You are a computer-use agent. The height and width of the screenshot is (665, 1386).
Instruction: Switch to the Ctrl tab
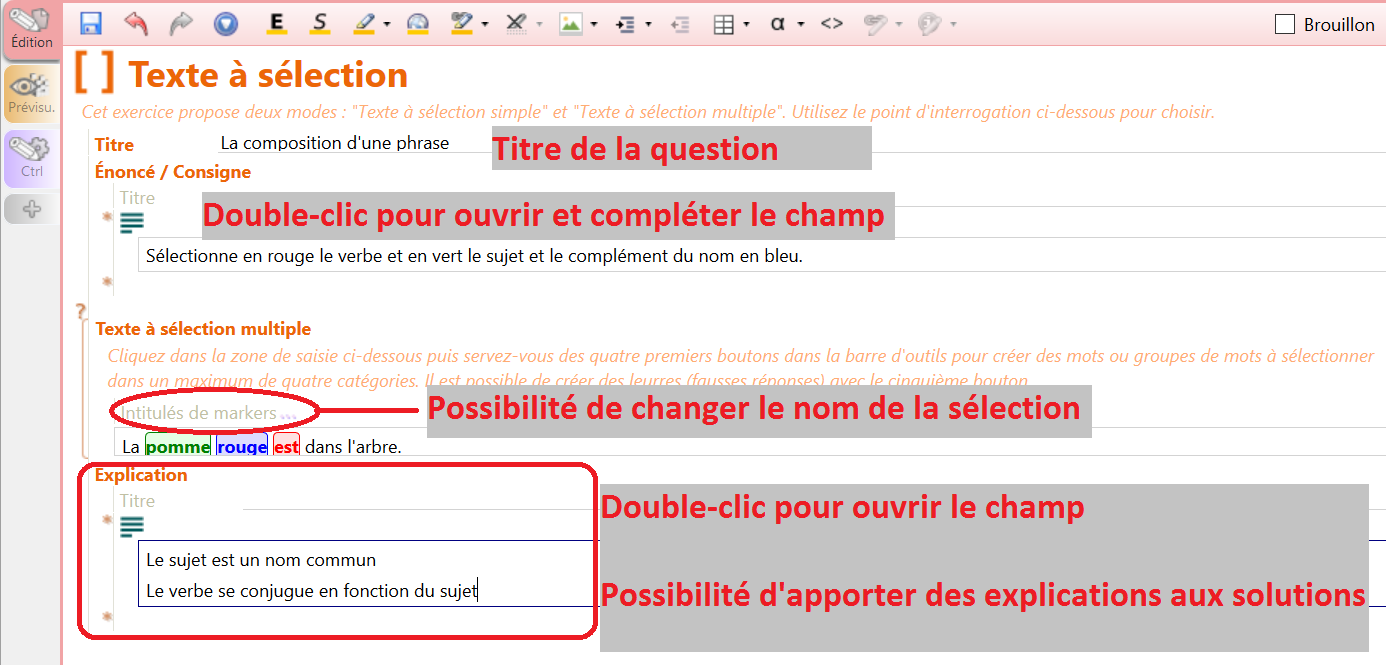pyautogui.click(x=32, y=159)
